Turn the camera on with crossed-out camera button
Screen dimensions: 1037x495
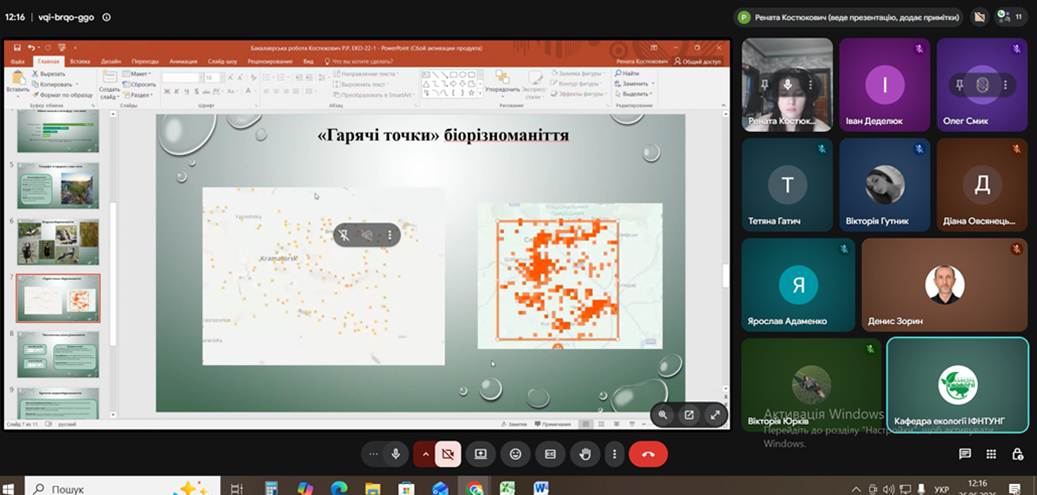(x=448, y=454)
